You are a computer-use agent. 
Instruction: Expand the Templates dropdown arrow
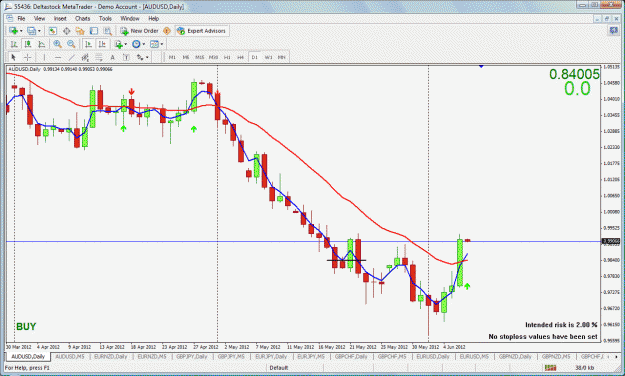point(161,44)
